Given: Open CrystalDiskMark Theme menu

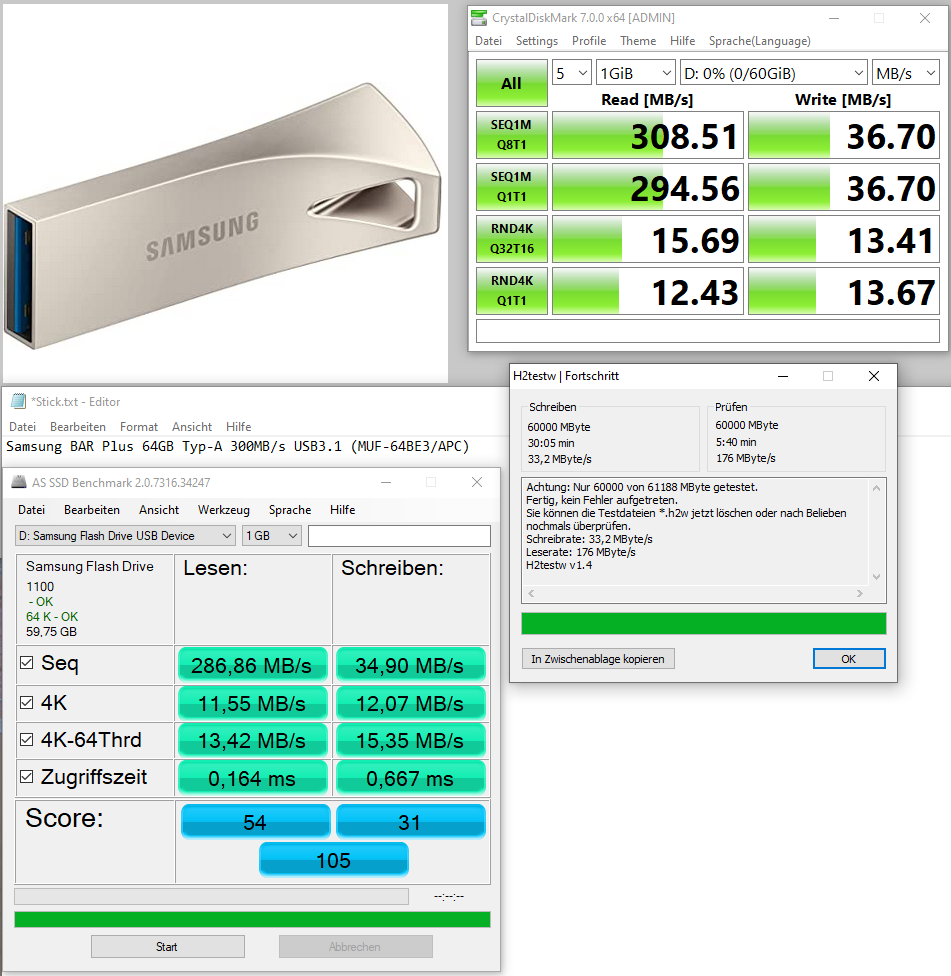Looking at the screenshot, I should (638, 41).
